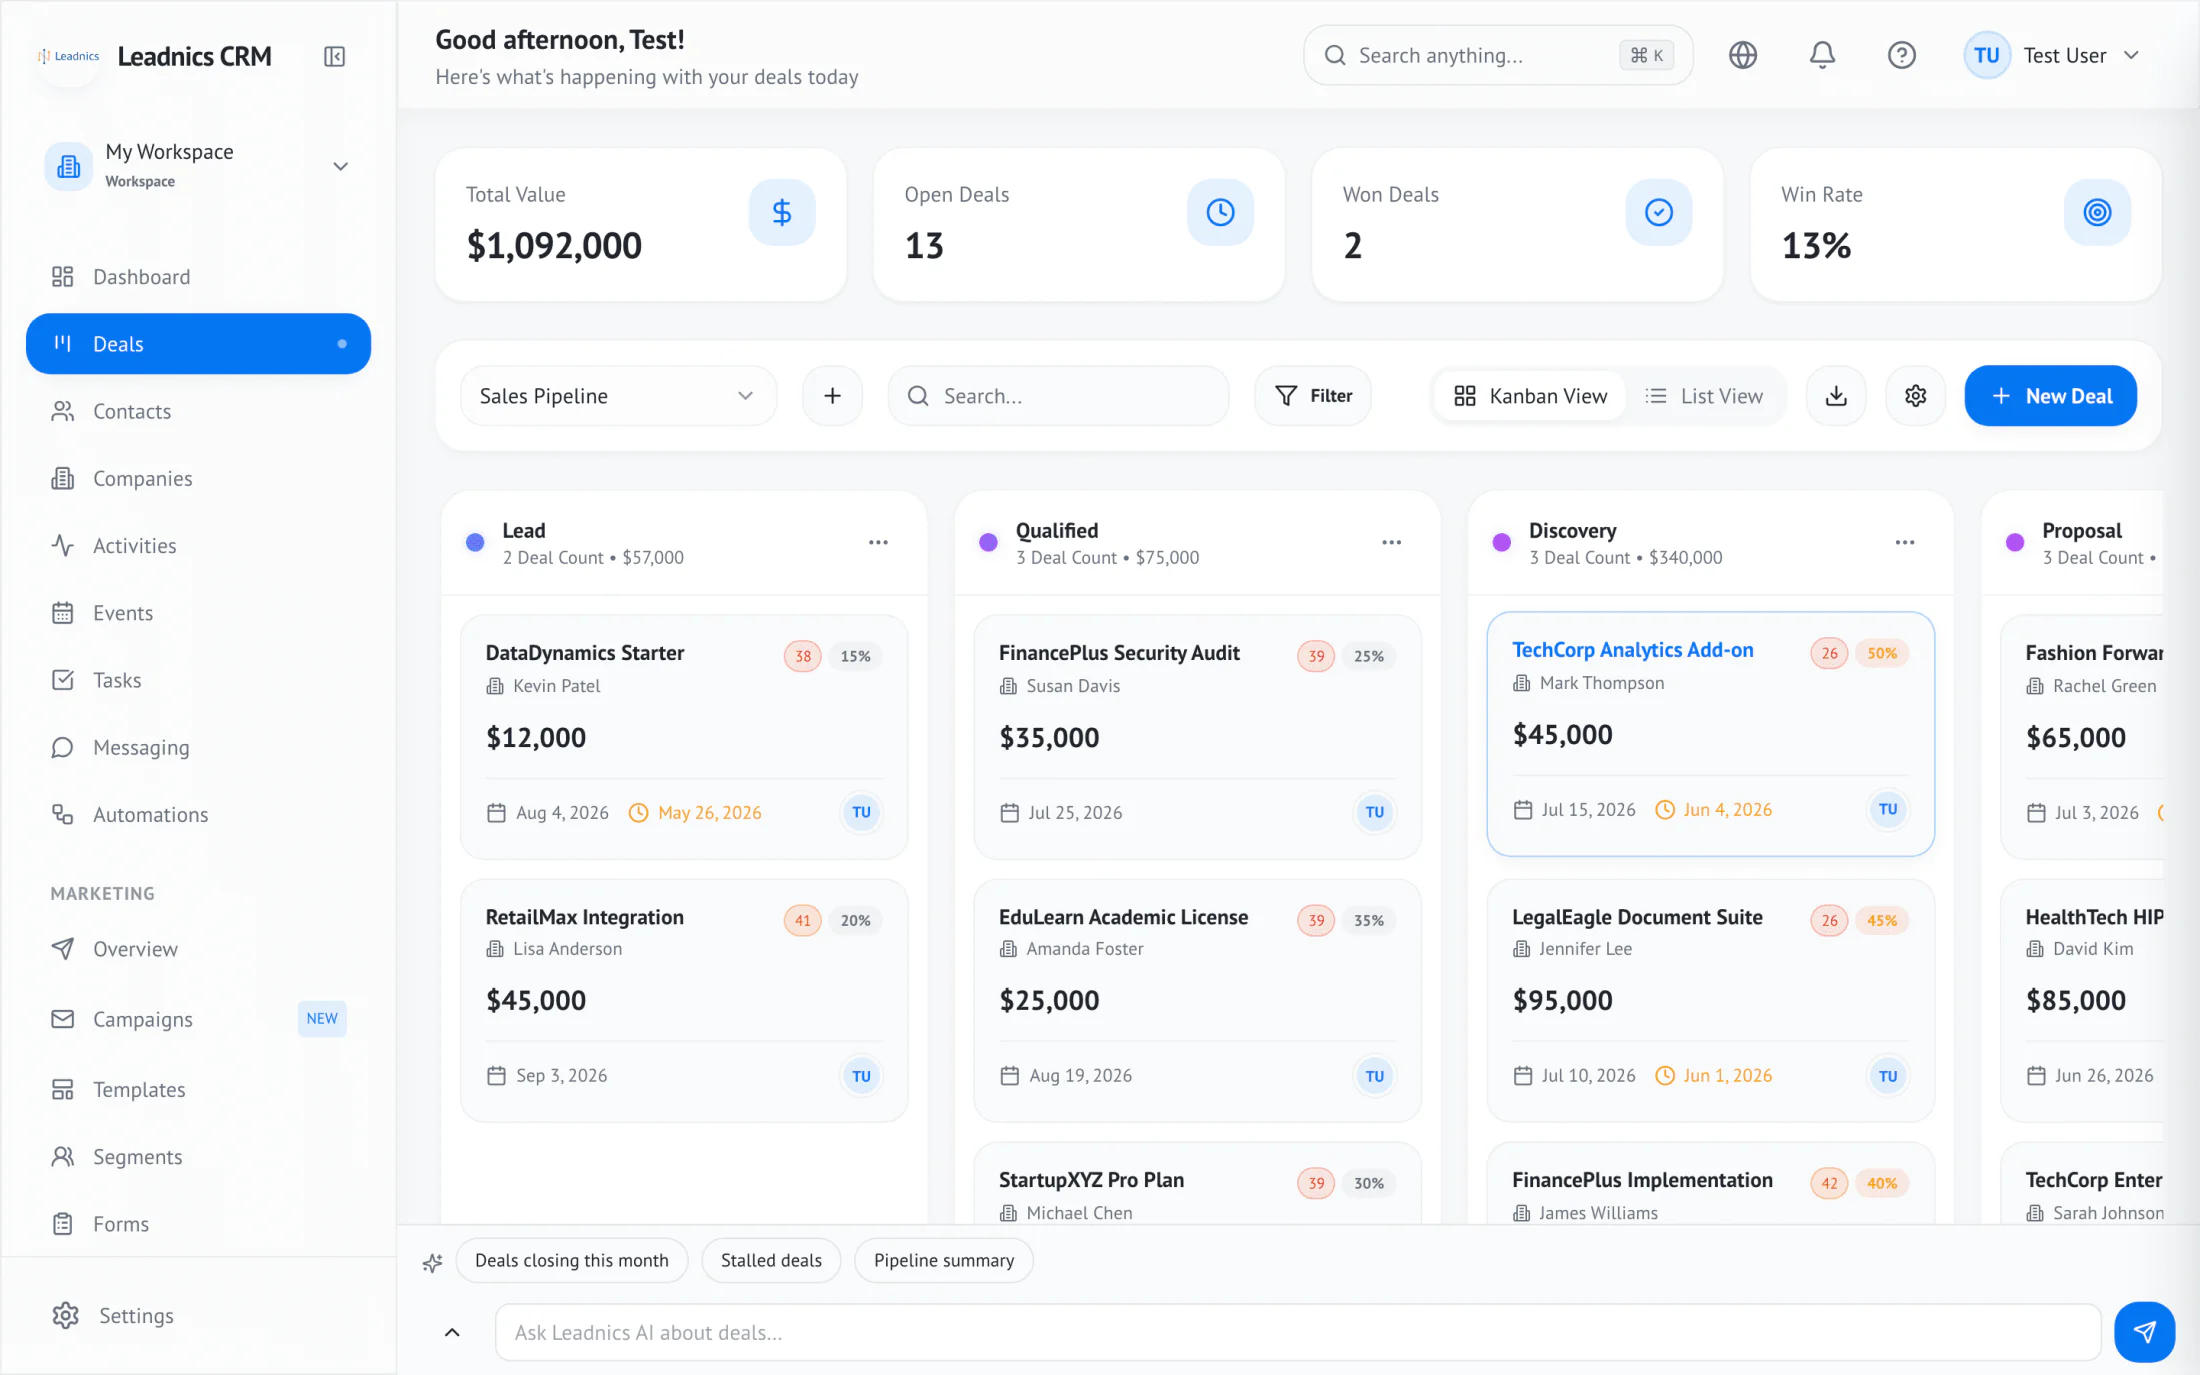Click the AI sparkle icon
The height and width of the screenshot is (1375, 2200).
[x=432, y=1262]
